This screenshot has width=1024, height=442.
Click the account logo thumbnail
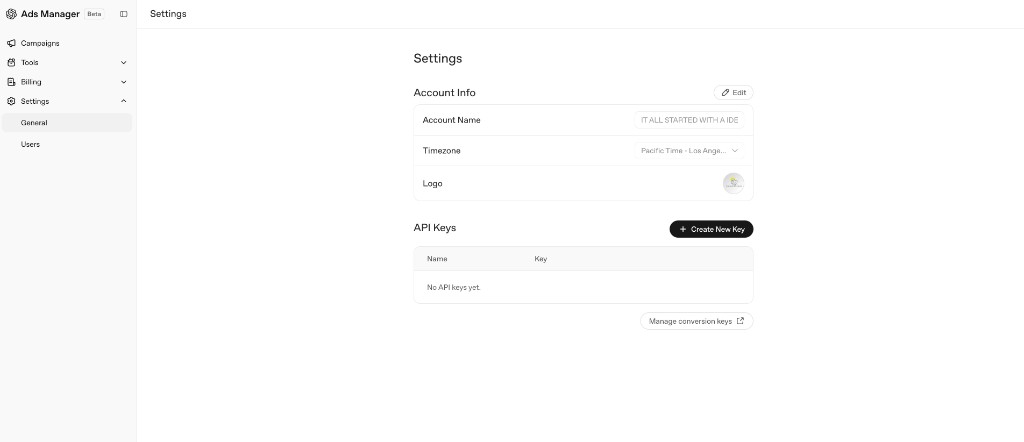click(x=733, y=183)
